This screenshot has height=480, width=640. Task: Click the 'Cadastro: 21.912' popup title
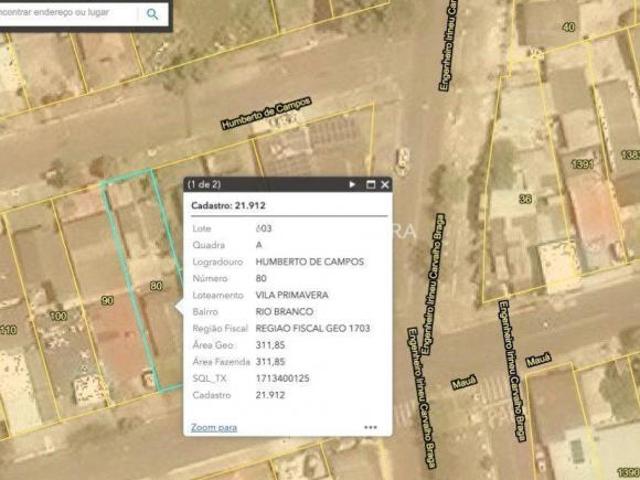tap(232, 205)
